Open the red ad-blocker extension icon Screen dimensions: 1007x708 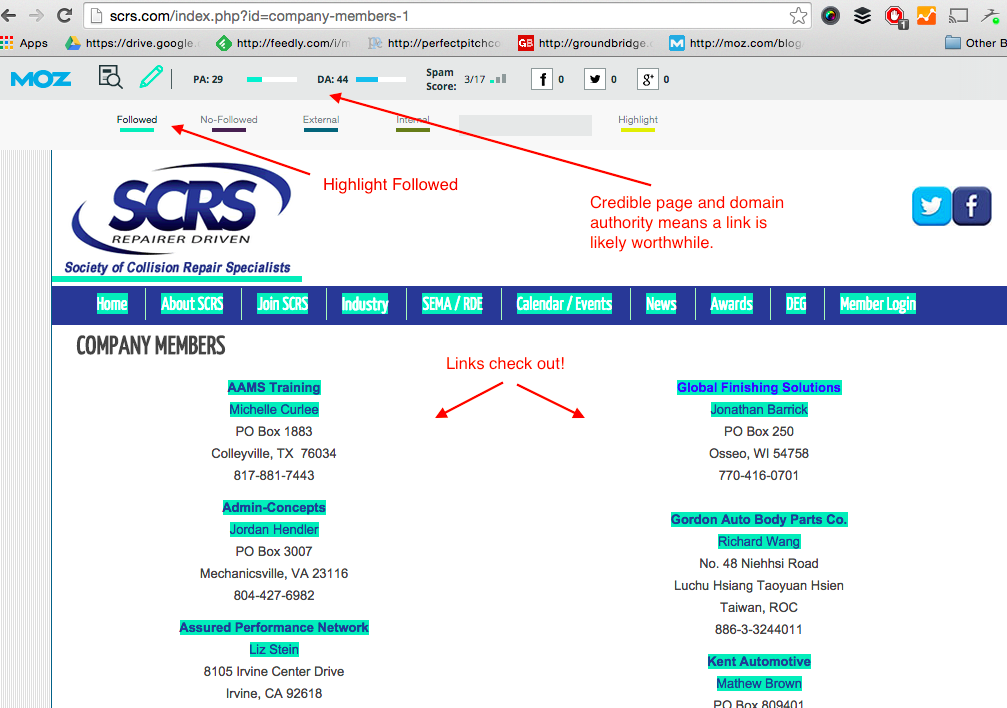click(x=895, y=17)
